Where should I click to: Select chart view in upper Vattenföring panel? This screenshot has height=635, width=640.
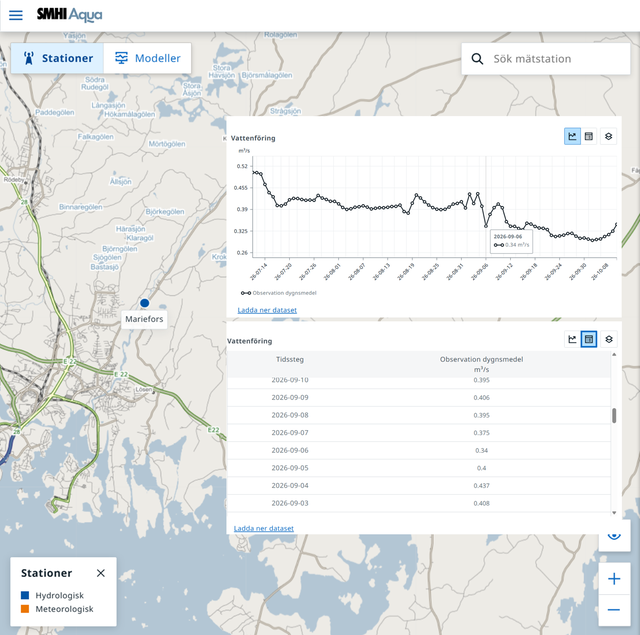pos(572,136)
